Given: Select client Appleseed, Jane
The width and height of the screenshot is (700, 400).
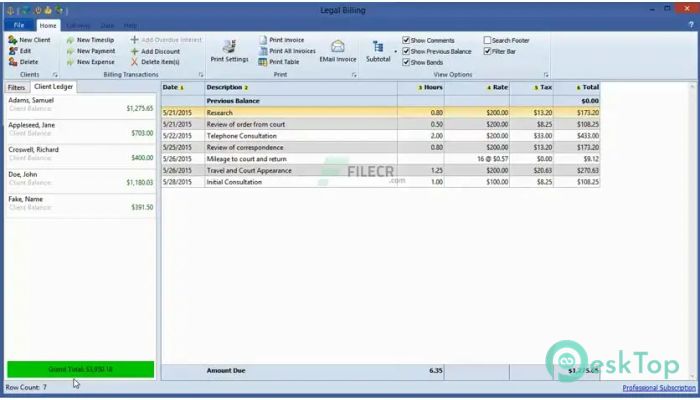Looking at the screenshot, I should click(80, 129).
